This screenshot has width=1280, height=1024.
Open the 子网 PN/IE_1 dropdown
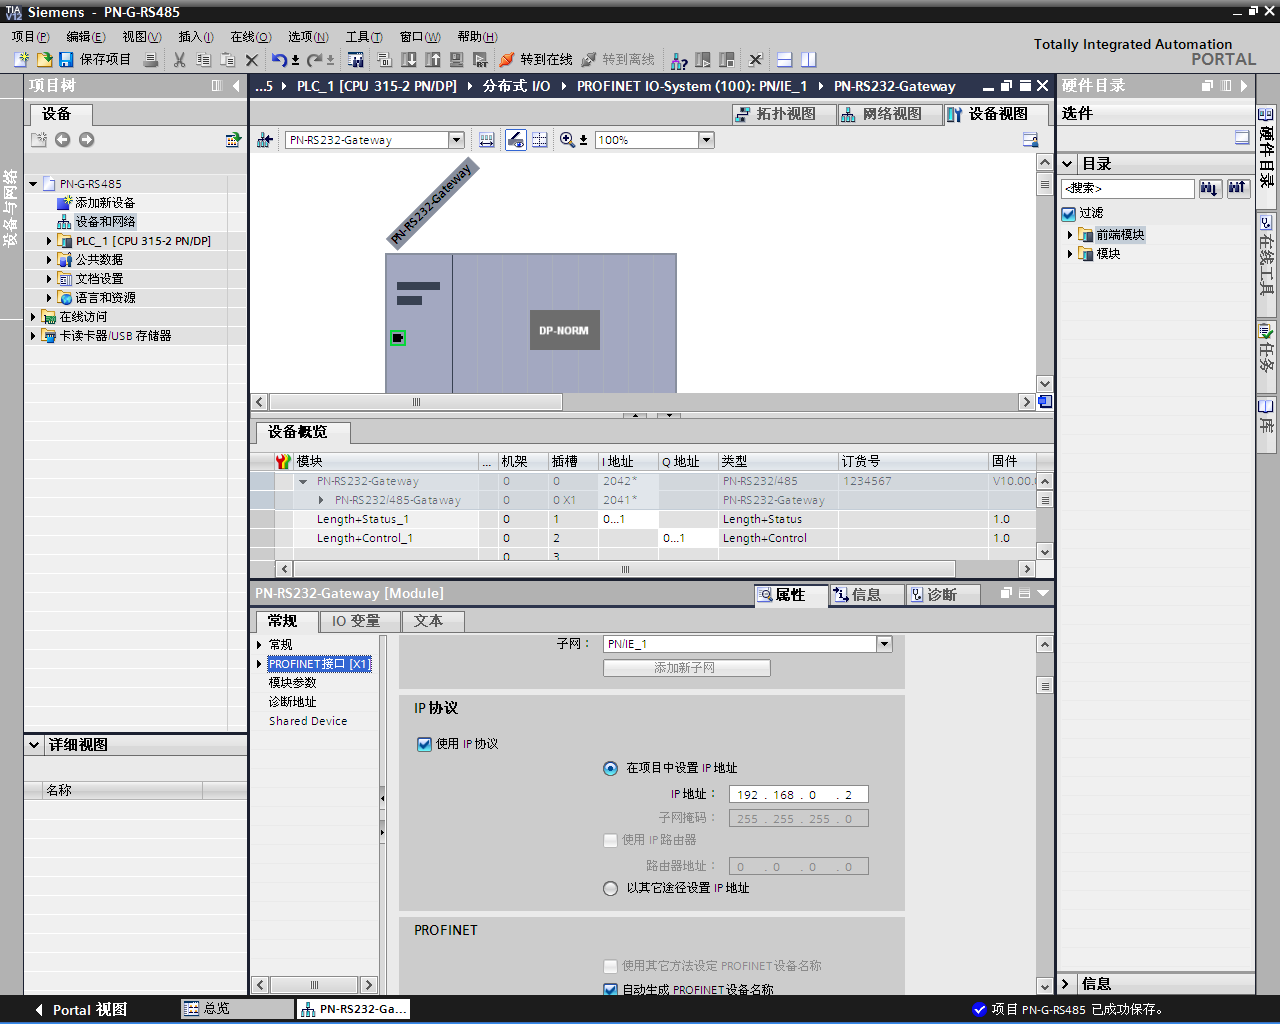click(x=884, y=644)
